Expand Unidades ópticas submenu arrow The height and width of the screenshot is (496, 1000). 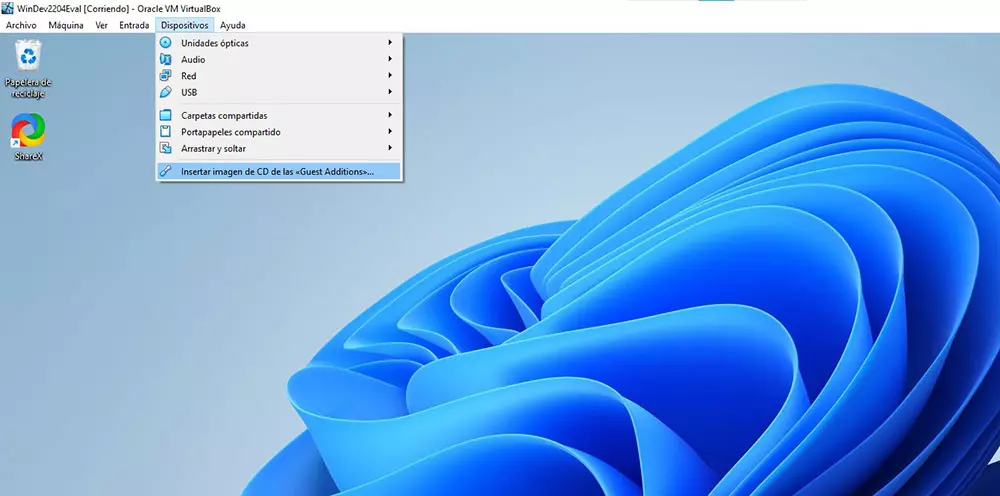[x=390, y=43]
